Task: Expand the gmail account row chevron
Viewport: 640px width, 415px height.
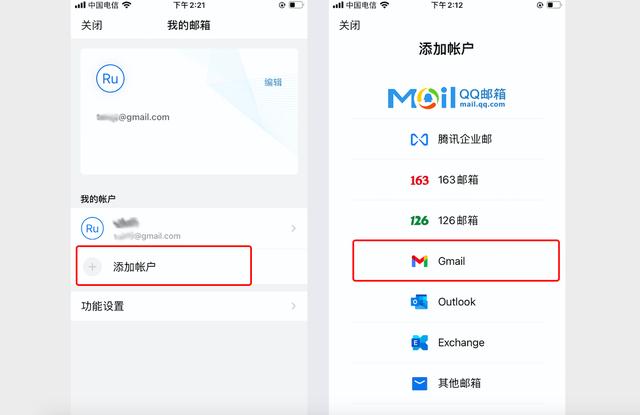Action: pyautogui.click(x=293, y=228)
